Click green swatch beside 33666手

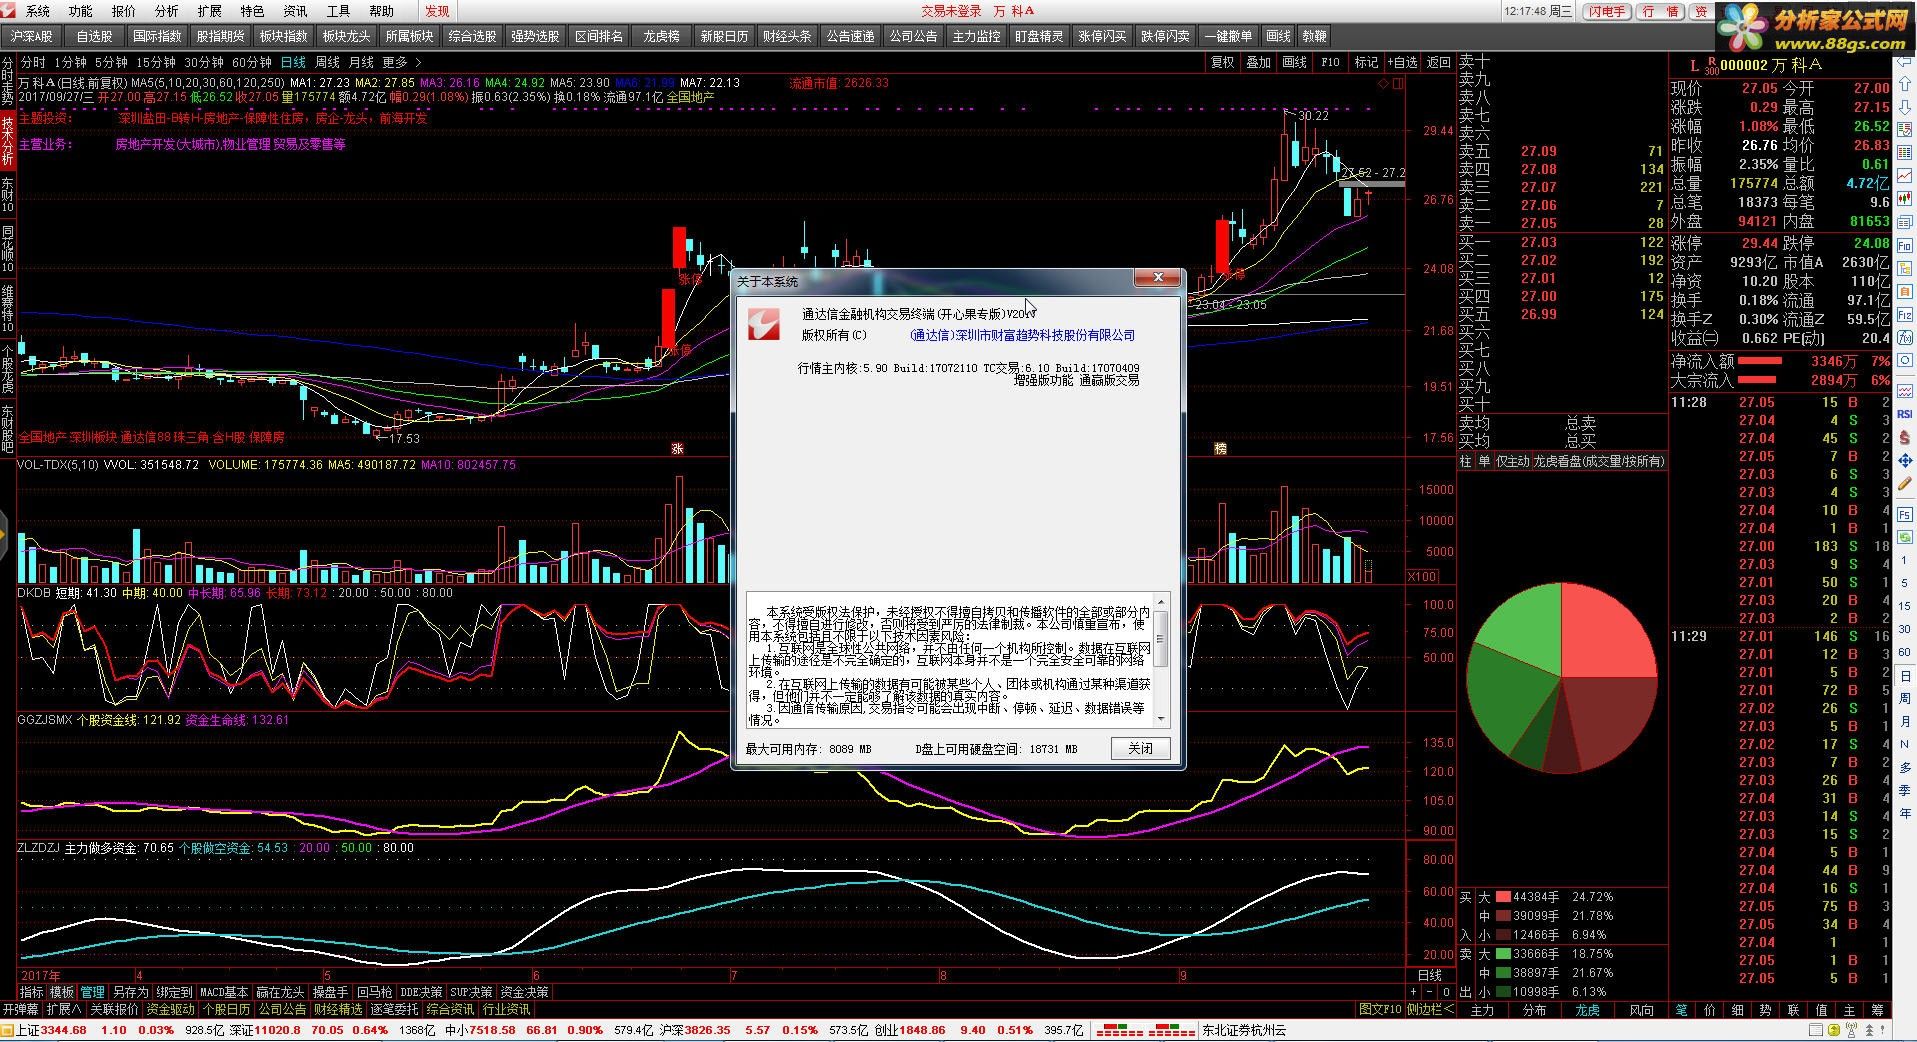click(x=1503, y=954)
